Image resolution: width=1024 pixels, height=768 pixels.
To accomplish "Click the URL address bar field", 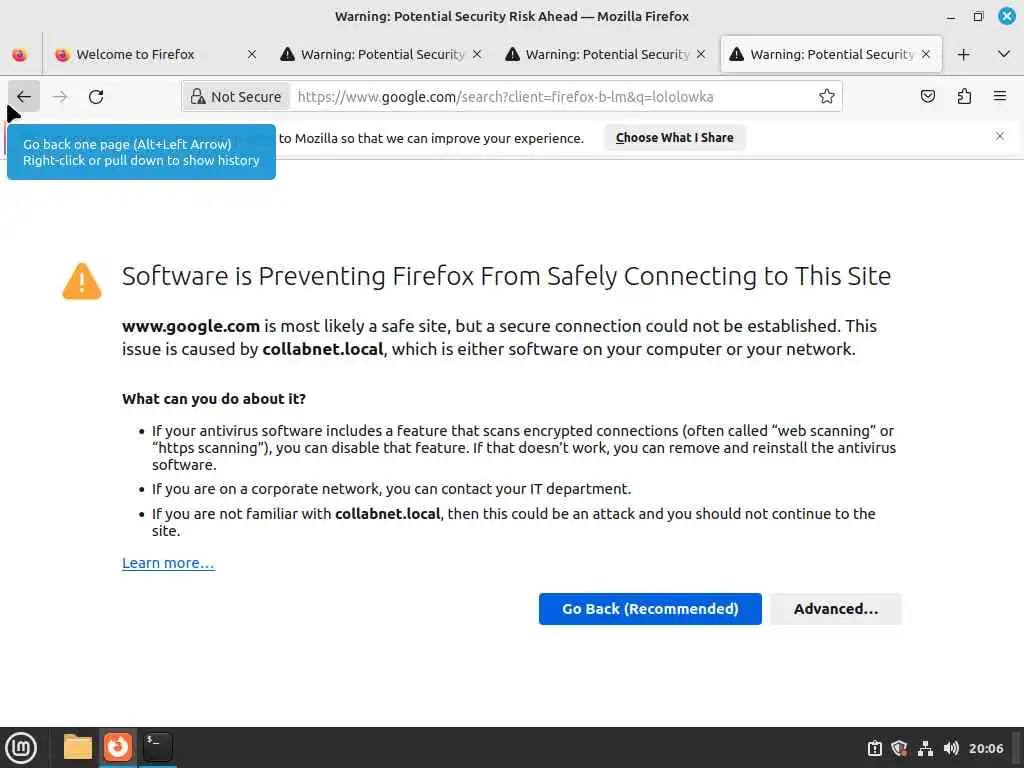I will point(550,97).
